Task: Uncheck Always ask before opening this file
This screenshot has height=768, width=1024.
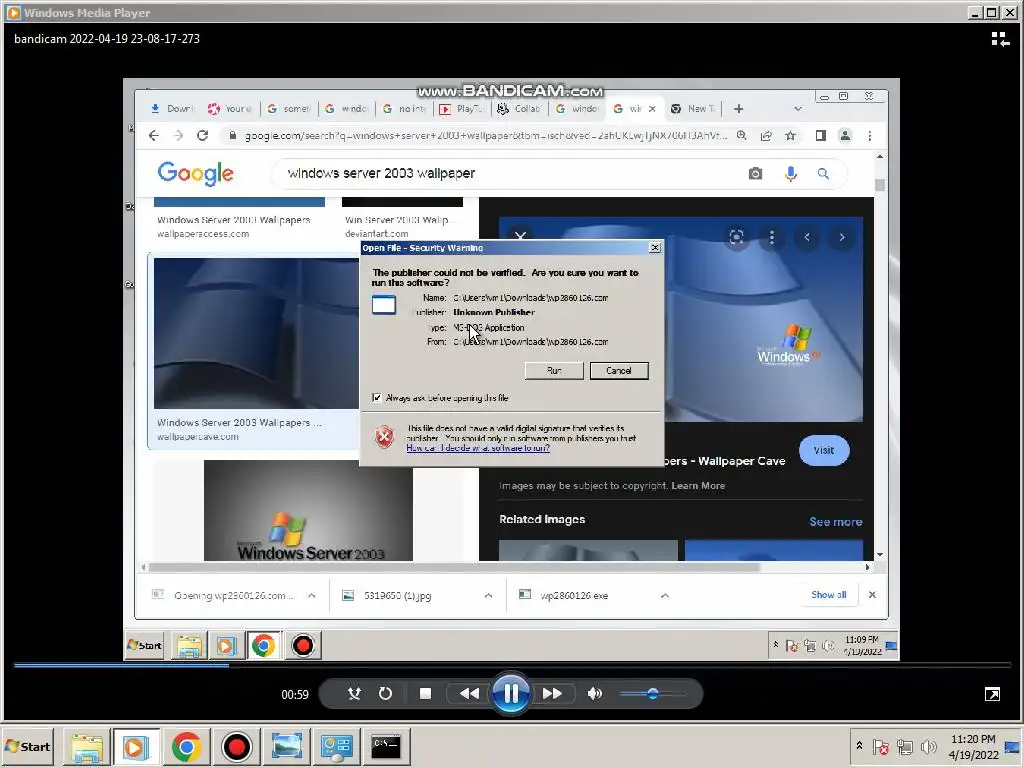Action: (x=377, y=398)
